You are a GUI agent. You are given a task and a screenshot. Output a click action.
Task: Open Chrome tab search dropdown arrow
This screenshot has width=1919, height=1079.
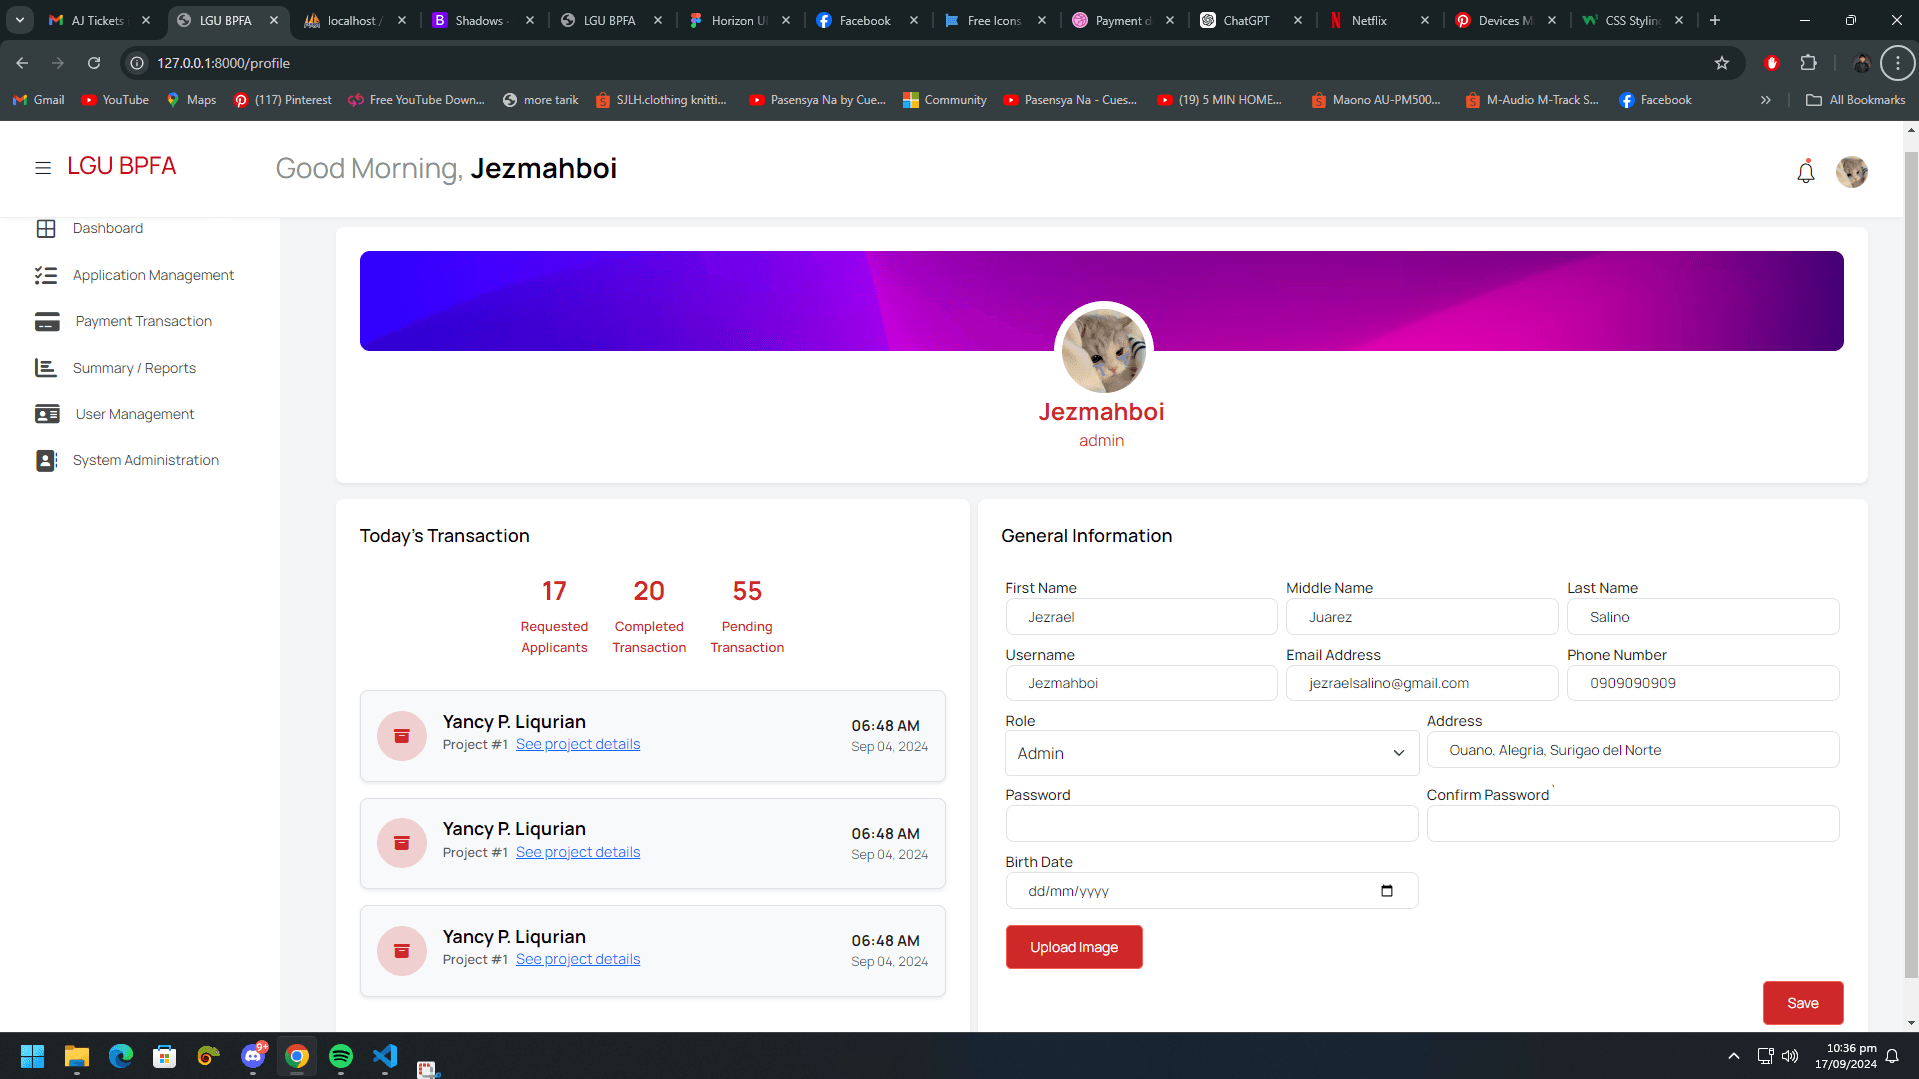pos(20,20)
